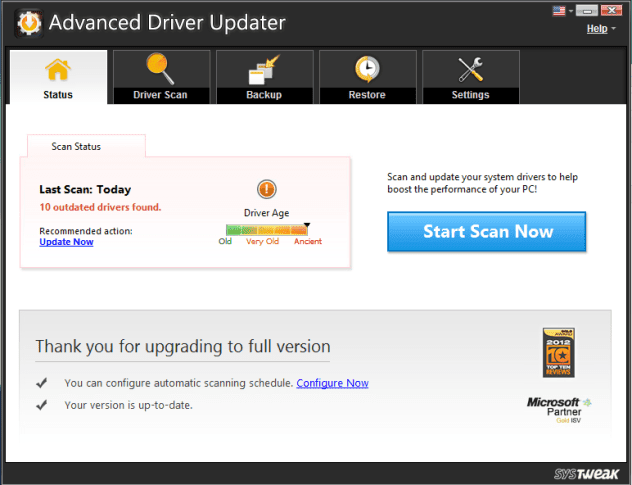Open the Status tab
Image resolution: width=632 pixels, height=485 pixels.
[x=58, y=77]
